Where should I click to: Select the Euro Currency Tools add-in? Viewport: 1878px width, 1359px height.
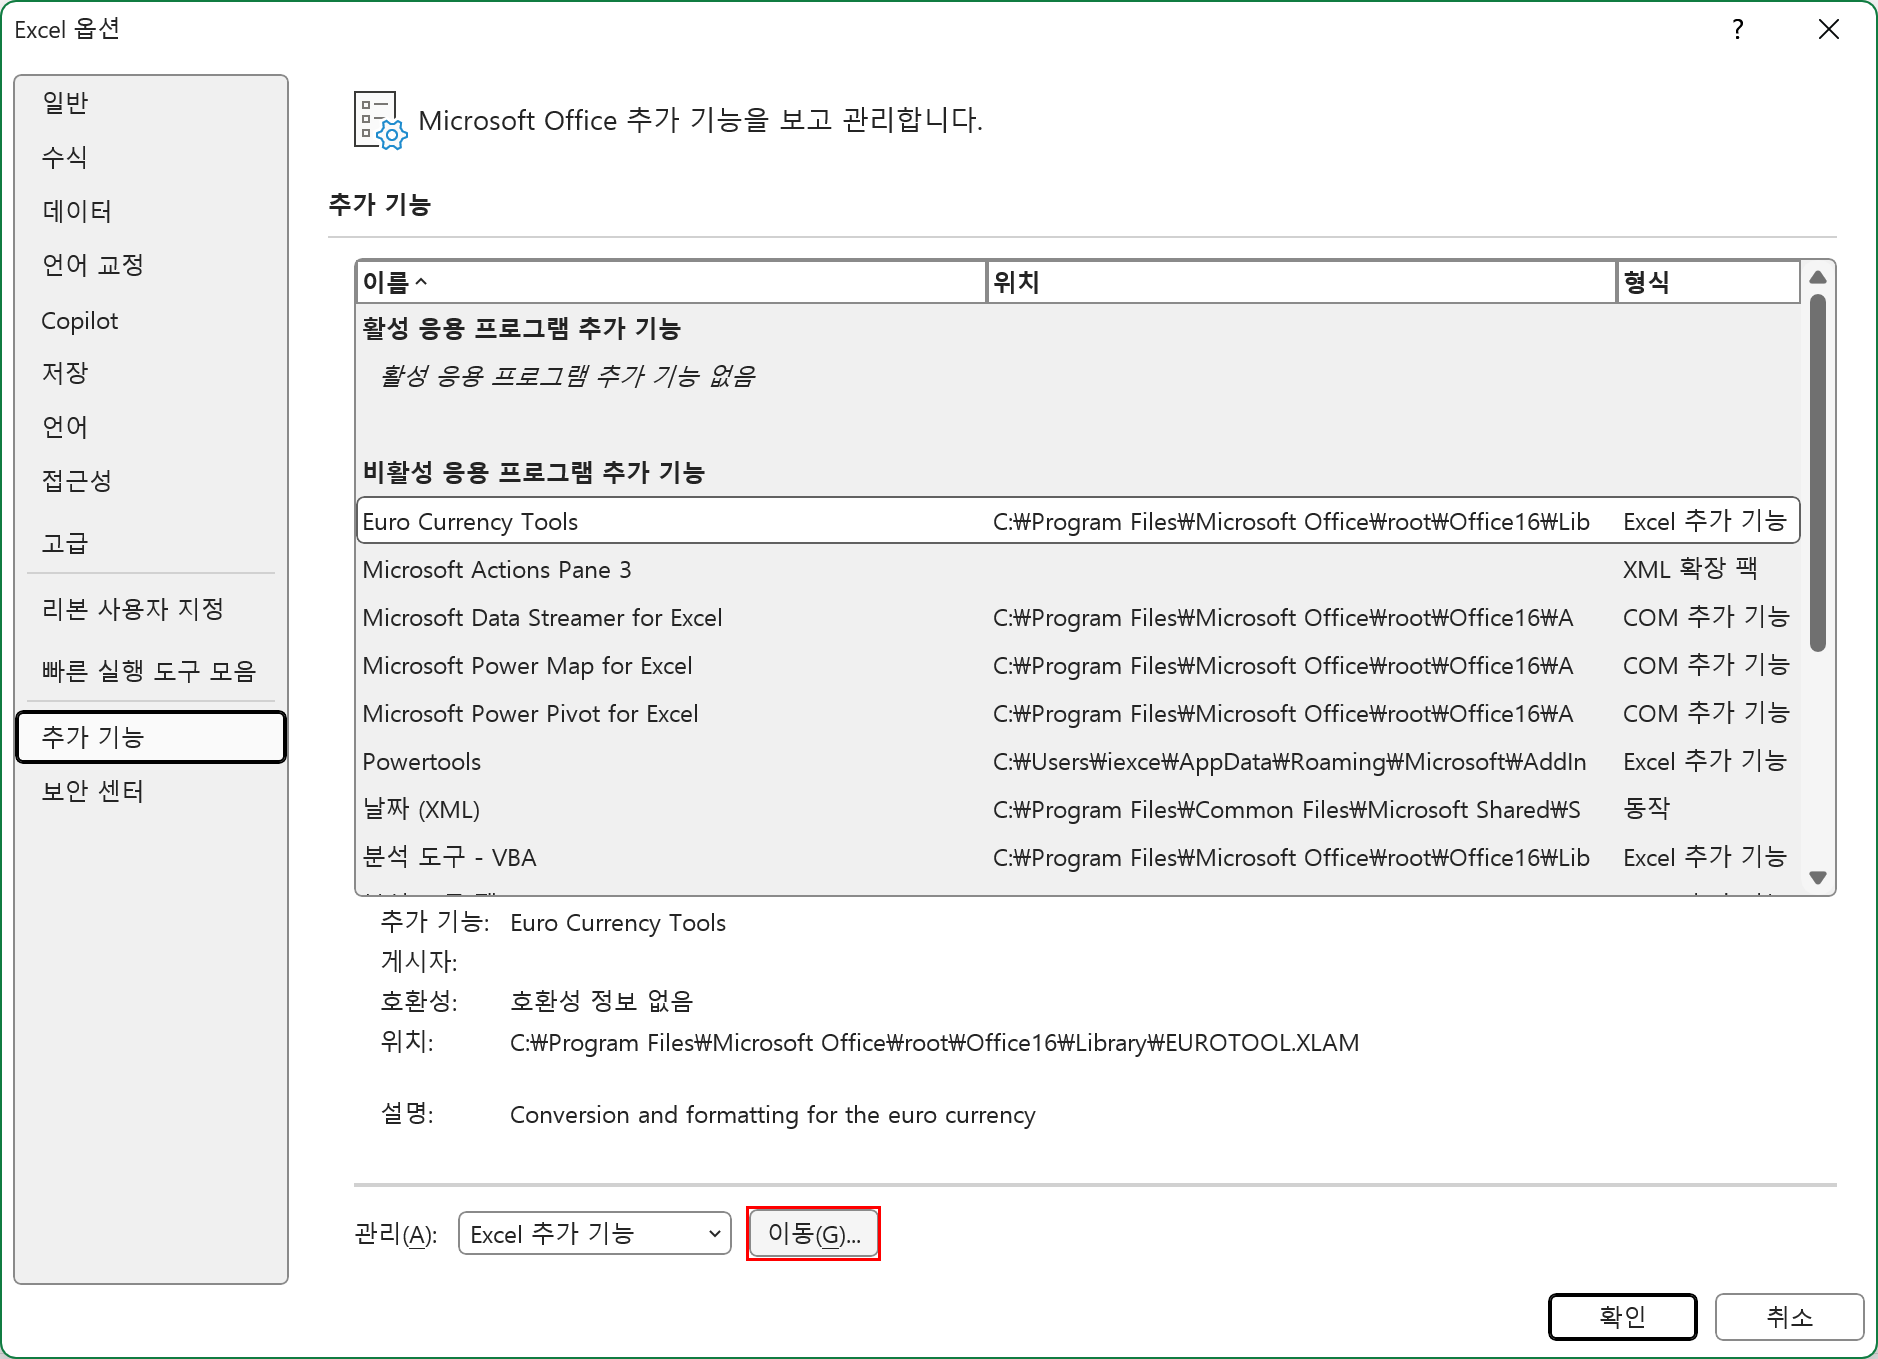470,521
